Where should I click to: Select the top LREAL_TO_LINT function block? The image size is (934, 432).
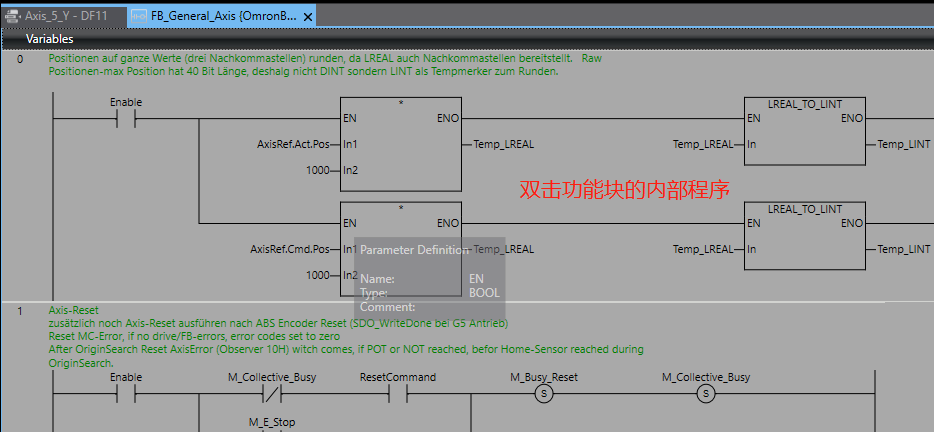(805, 132)
